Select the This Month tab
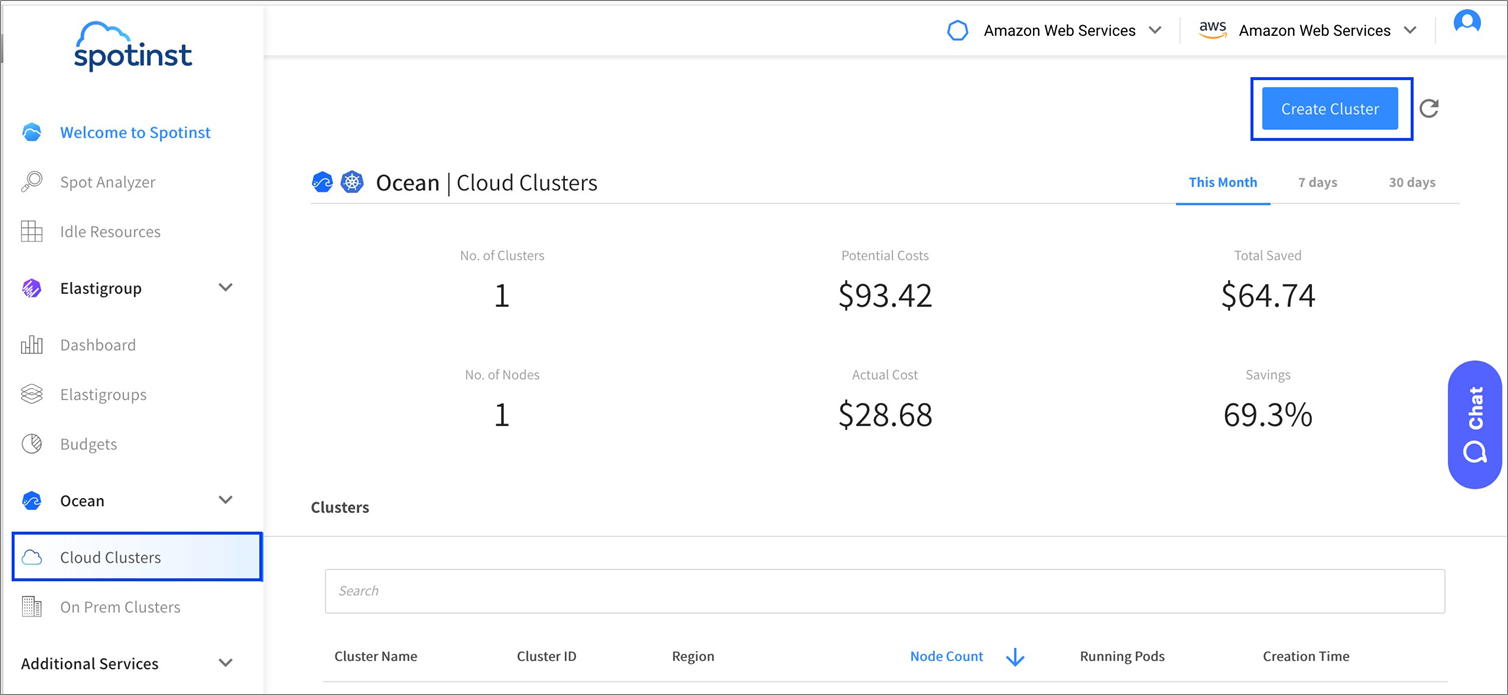Screen dimensions: 1508x695 [x=1222, y=182]
